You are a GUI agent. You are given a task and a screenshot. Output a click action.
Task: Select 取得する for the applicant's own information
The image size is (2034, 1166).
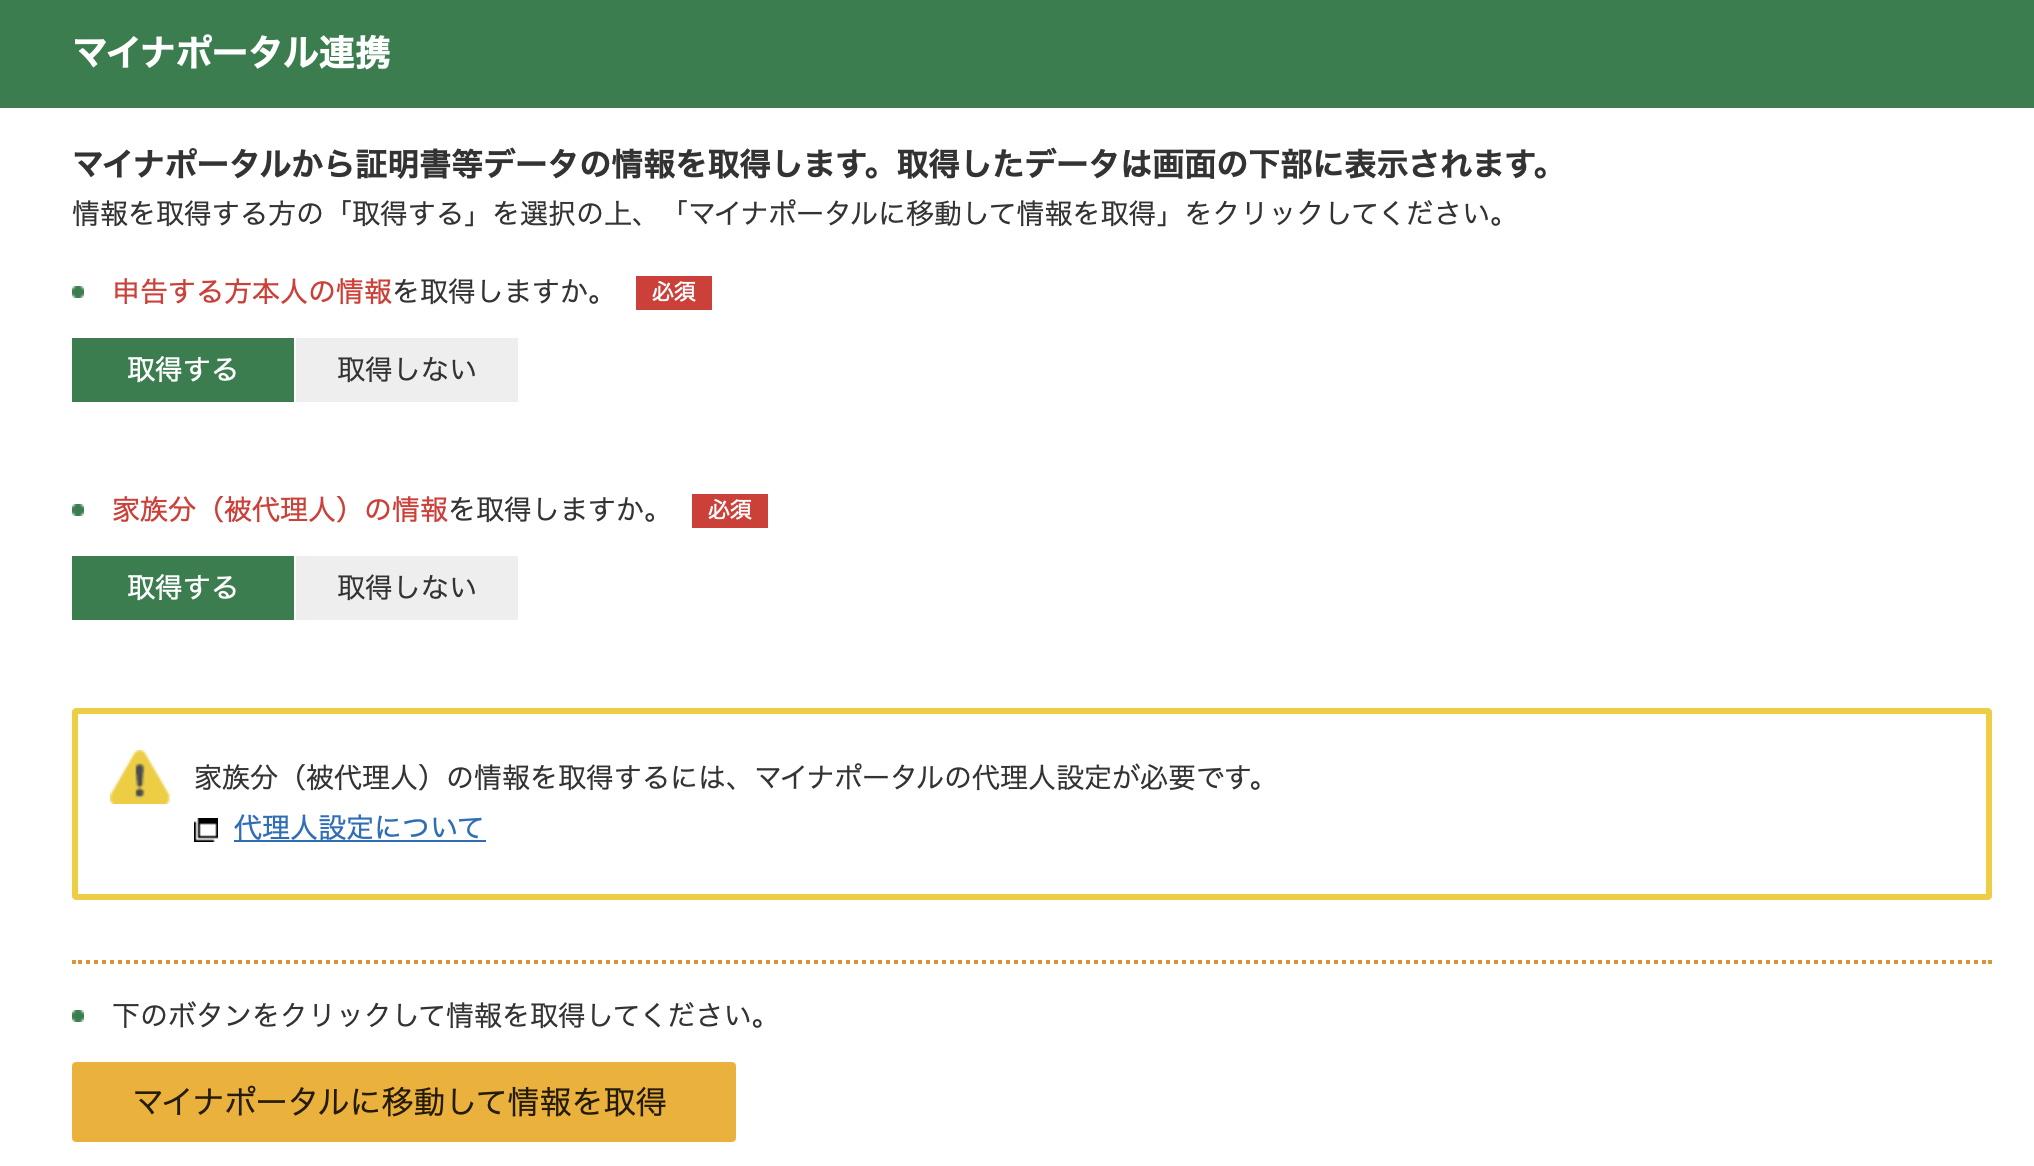(183, 370)
